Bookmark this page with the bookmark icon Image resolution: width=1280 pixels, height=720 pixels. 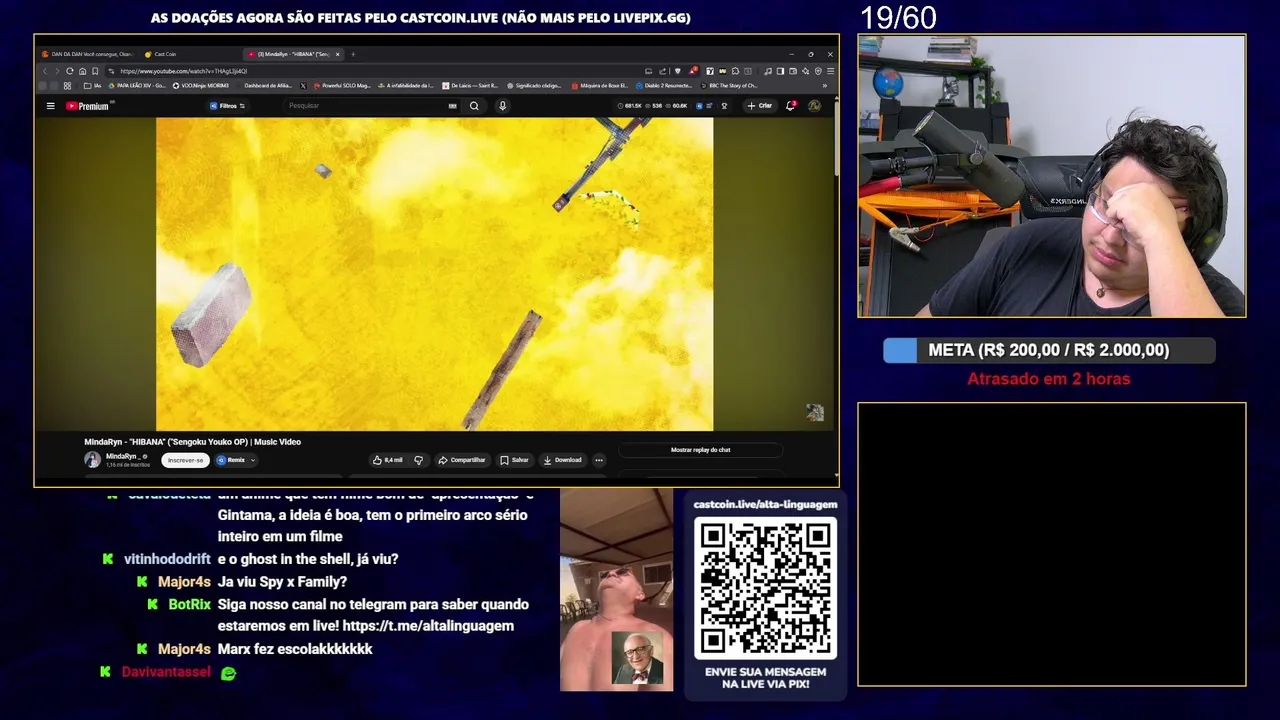pyautogui.click(x=95, y=71)
